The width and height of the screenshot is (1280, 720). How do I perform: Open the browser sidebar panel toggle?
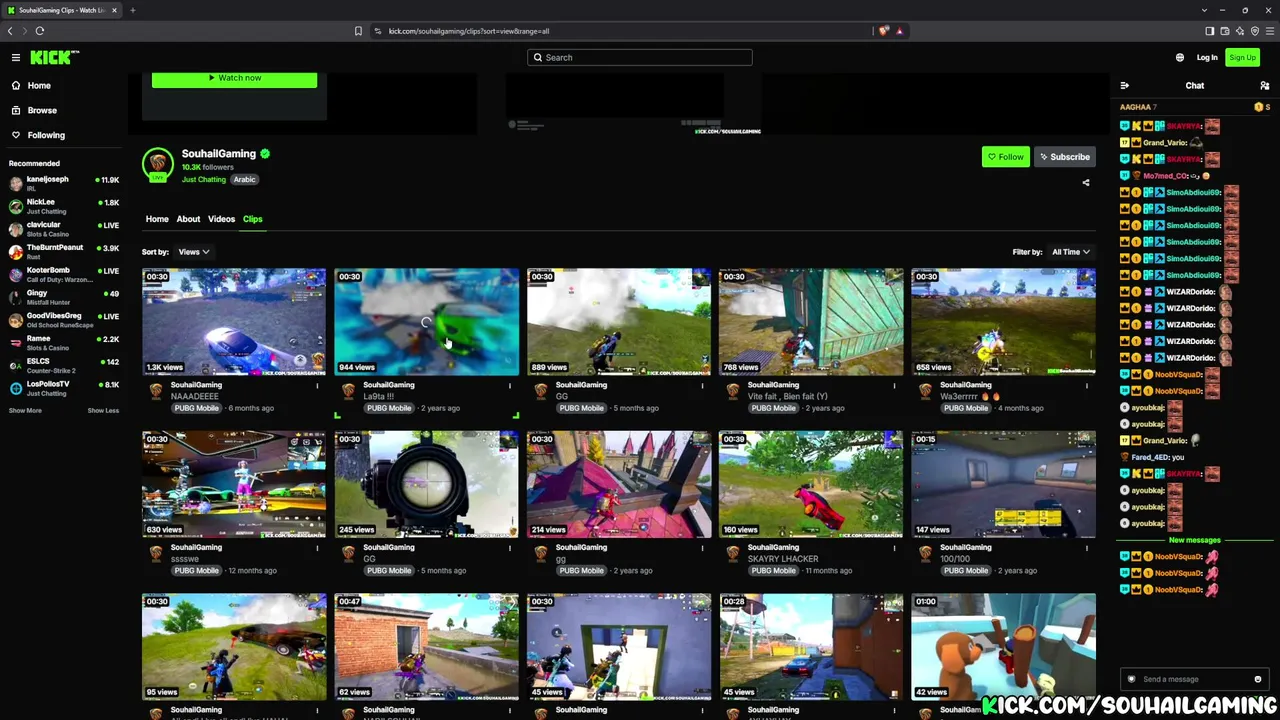(1209, 31)
